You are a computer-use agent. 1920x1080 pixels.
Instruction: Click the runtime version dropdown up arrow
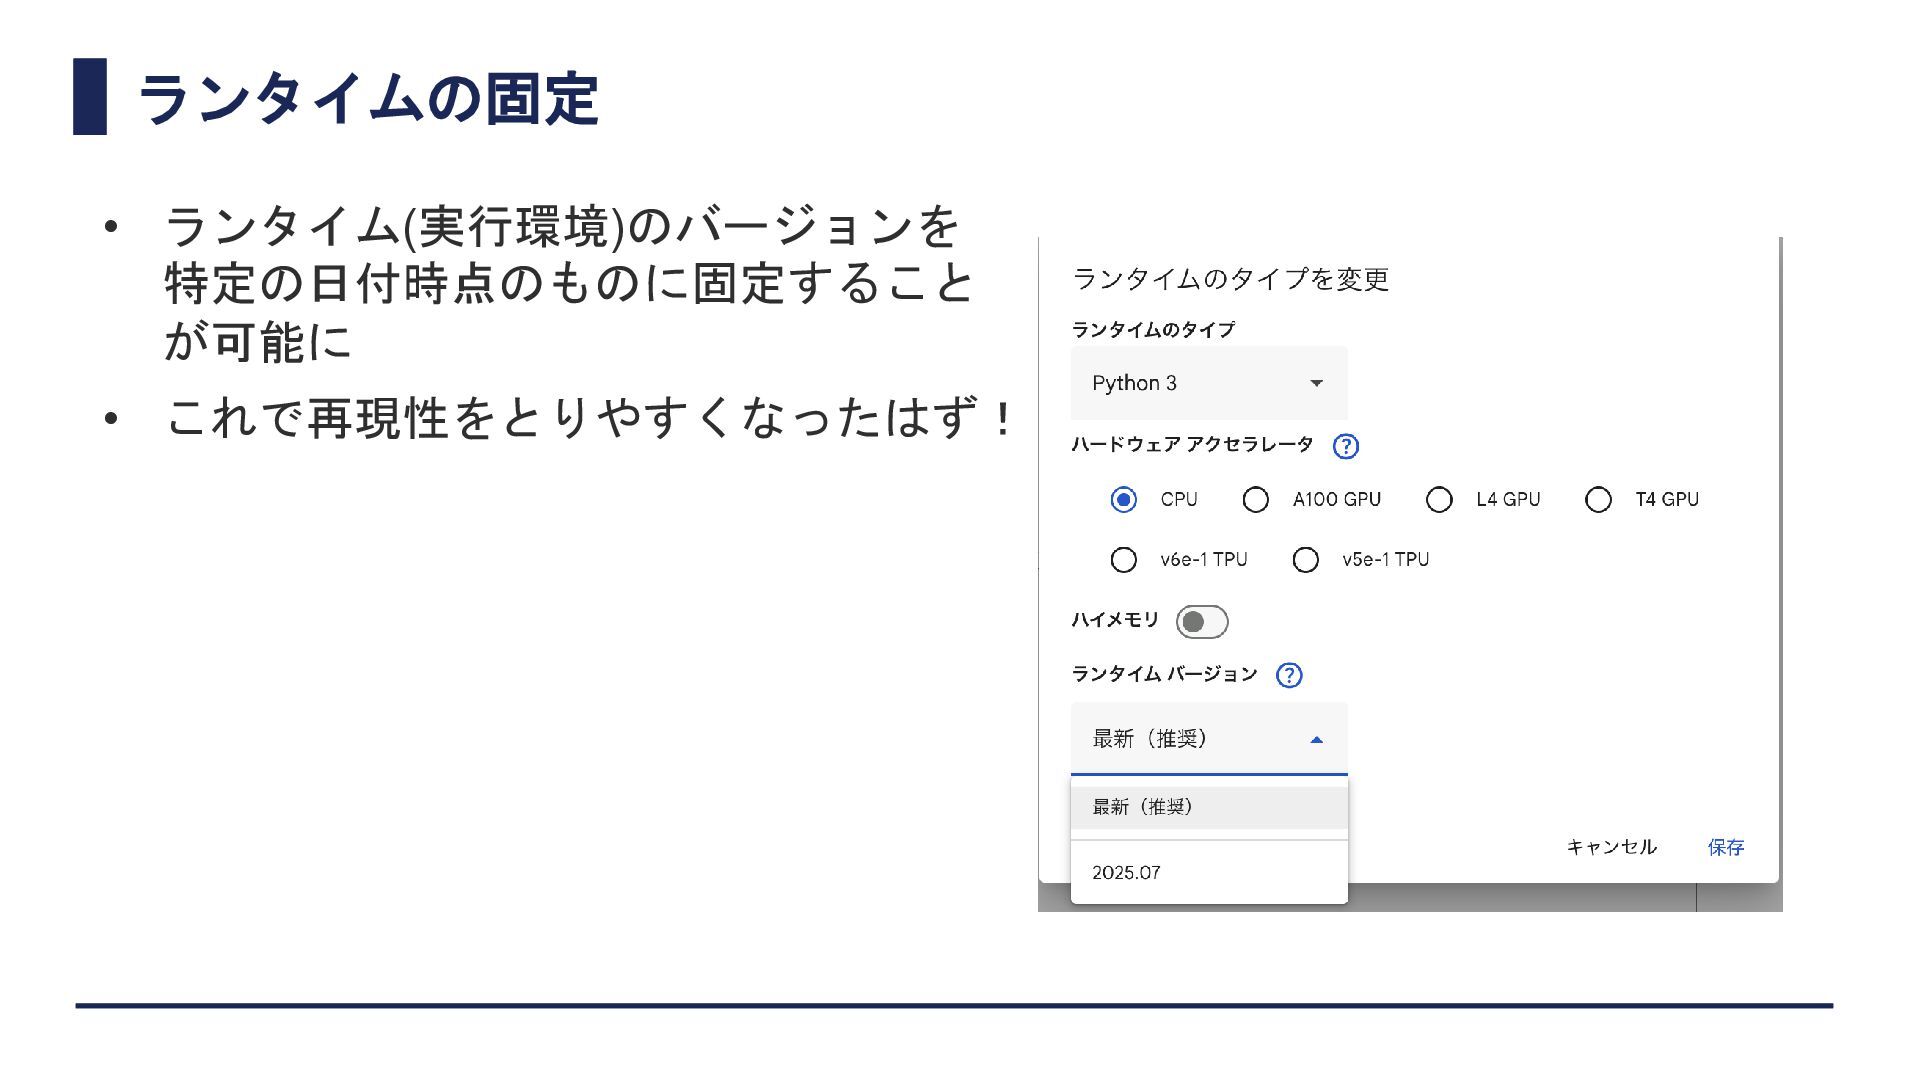(1316, 740)
